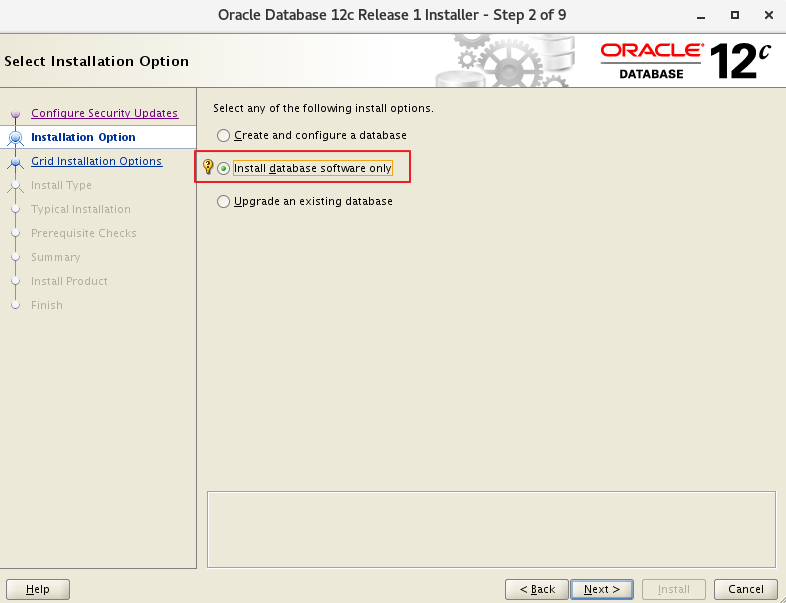Click the Typical Installation step label
The height and width of the screenshot is (603, 786).
pyautogui.click(x=81, y=210)
